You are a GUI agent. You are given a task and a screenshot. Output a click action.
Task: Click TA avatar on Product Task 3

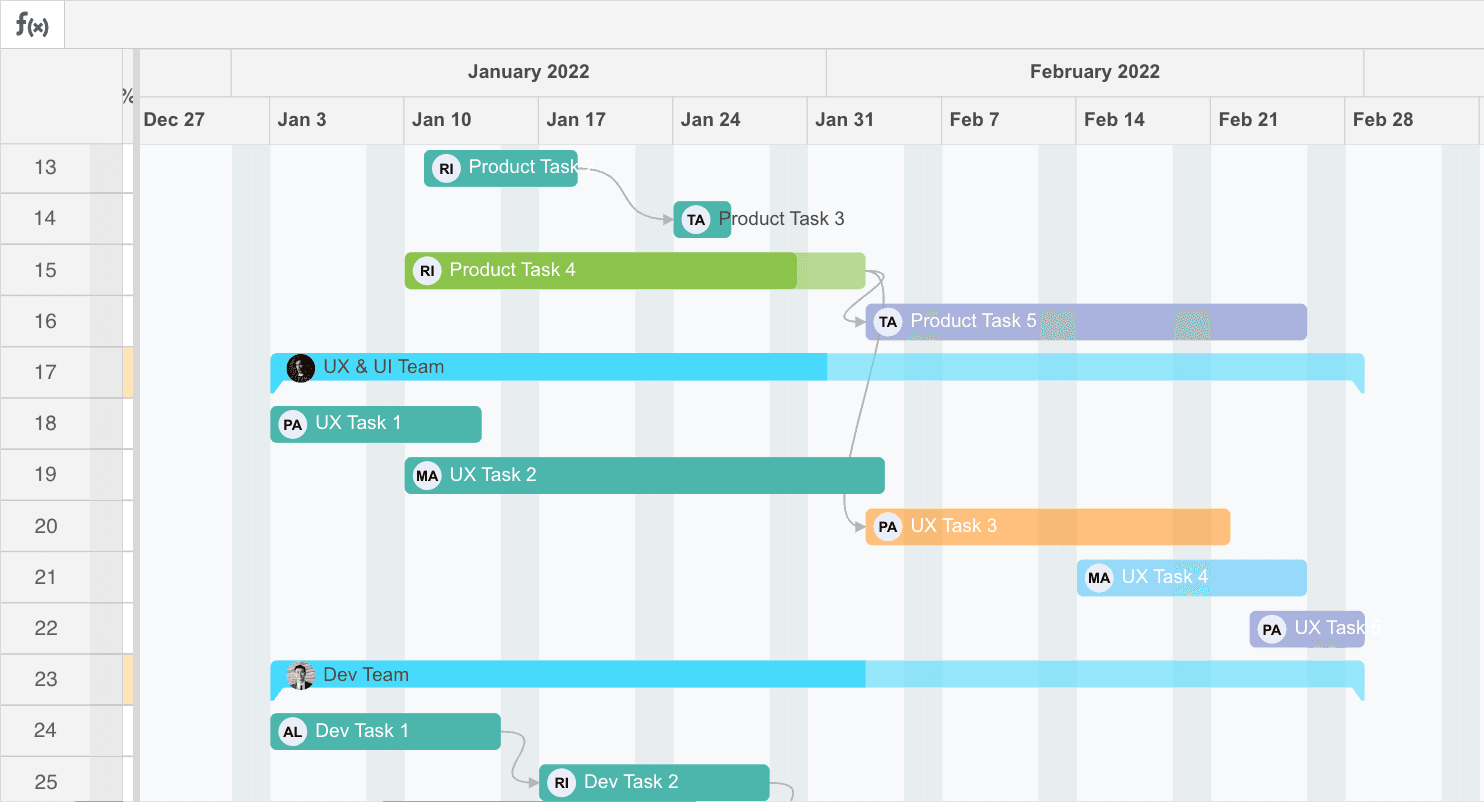[x=696, y=220]
